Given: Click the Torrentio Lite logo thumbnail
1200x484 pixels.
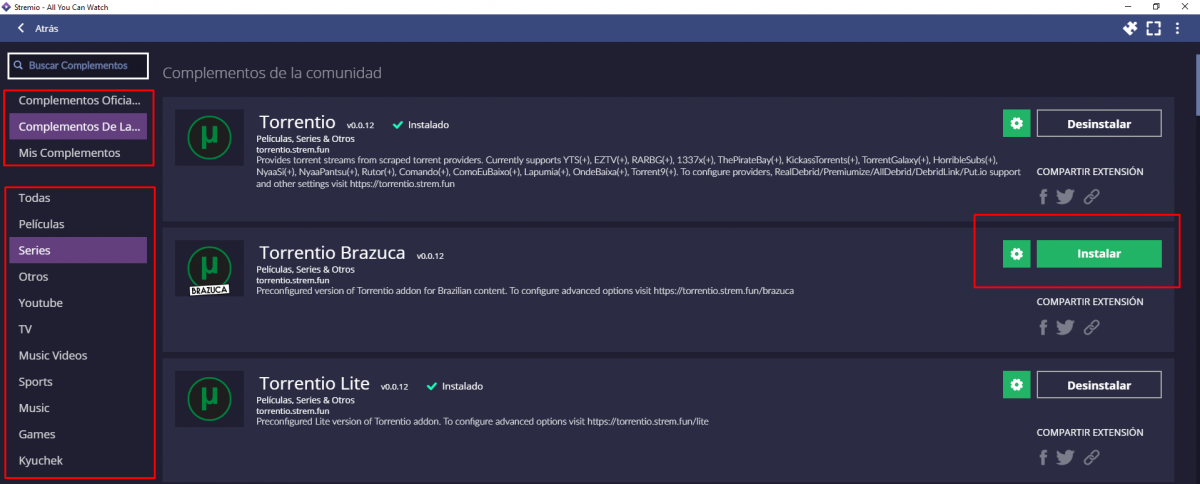Looking at the screenshot, I should [209, 400].
